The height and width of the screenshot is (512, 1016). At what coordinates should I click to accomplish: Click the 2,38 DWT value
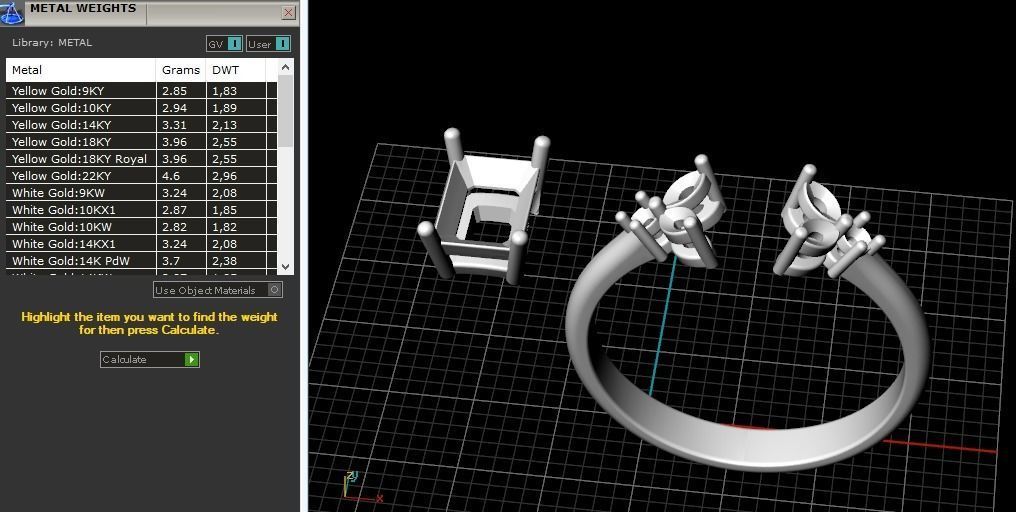coord(224,261)
